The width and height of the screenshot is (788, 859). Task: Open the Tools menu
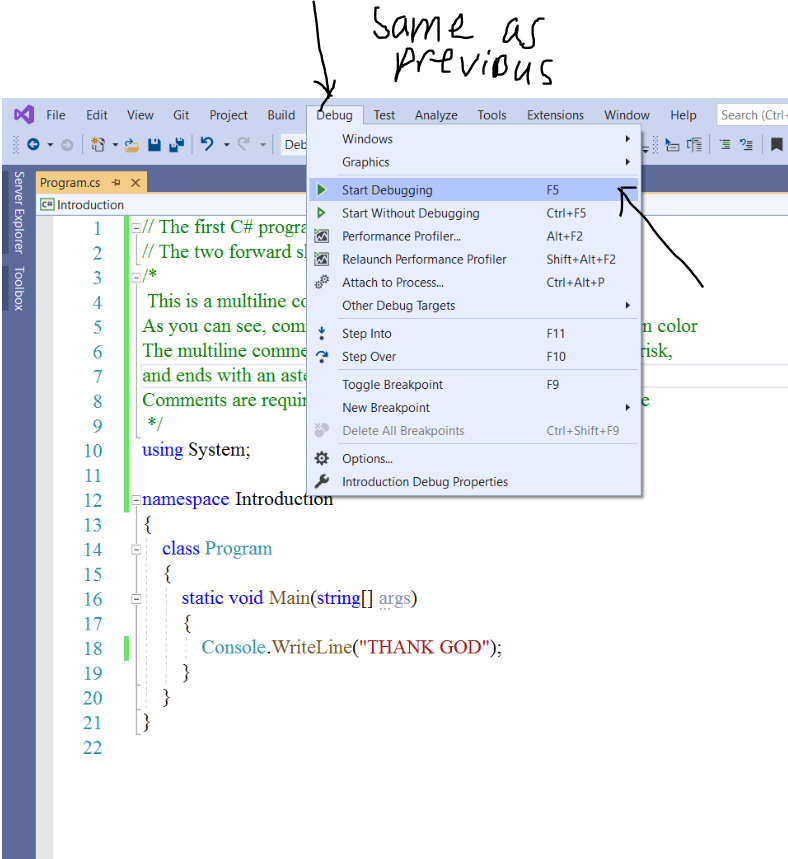tap(492, 115)
